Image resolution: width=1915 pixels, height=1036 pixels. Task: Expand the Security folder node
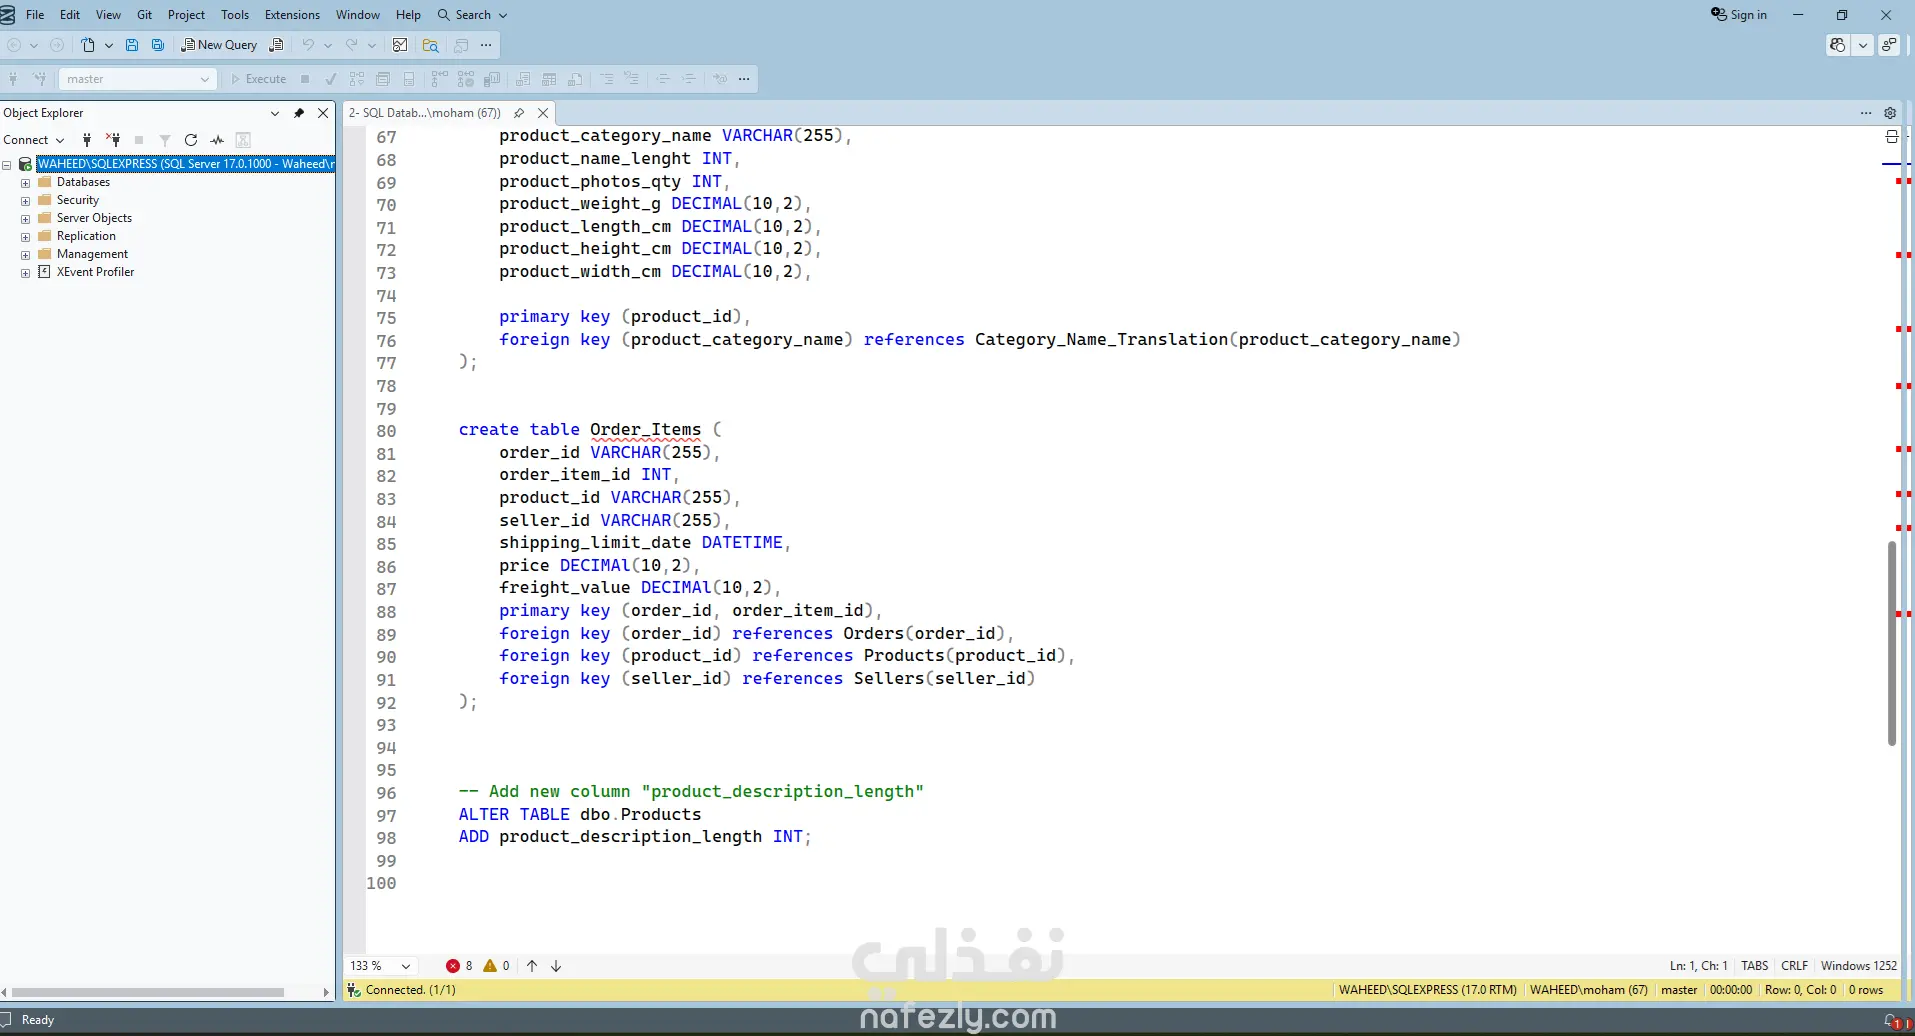click(x=25, y=201)
